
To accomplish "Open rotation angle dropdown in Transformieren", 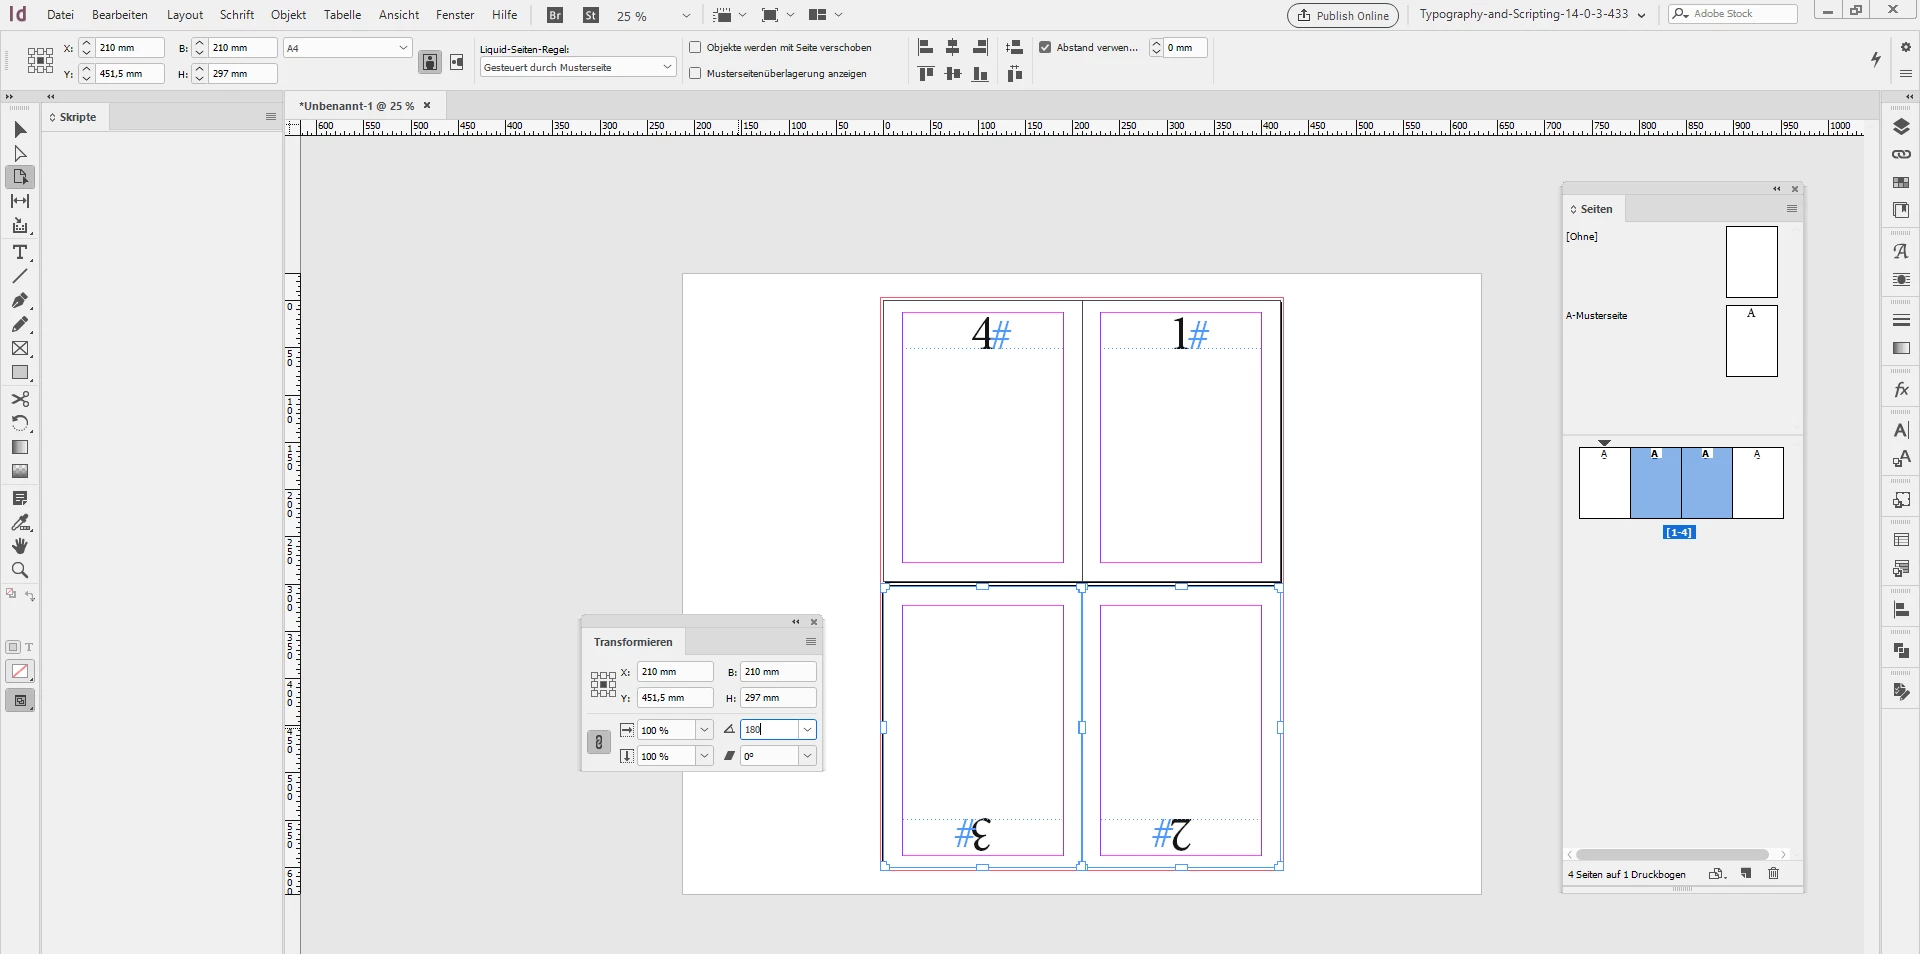I will coord(807,730).
